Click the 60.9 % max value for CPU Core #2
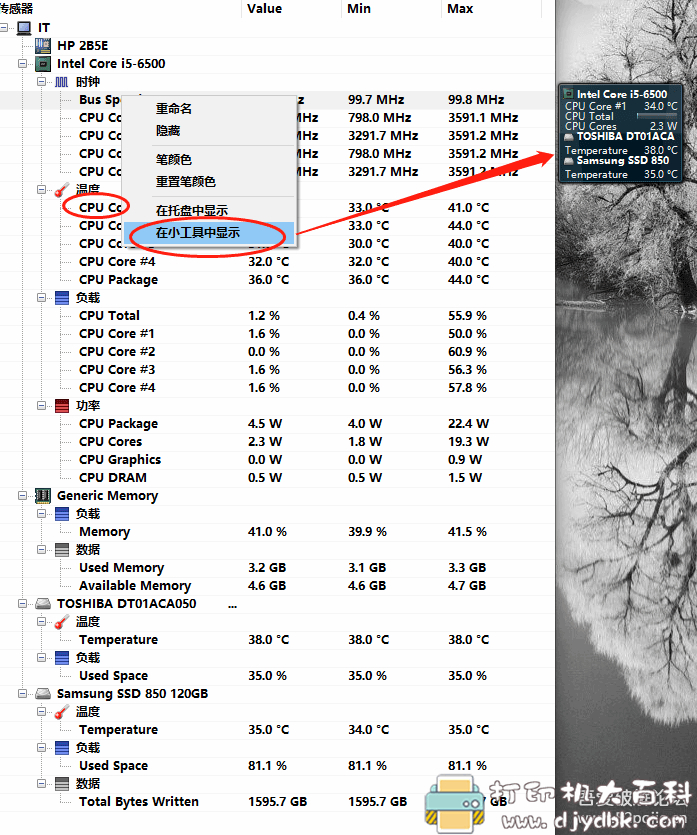 coord(467,351)
